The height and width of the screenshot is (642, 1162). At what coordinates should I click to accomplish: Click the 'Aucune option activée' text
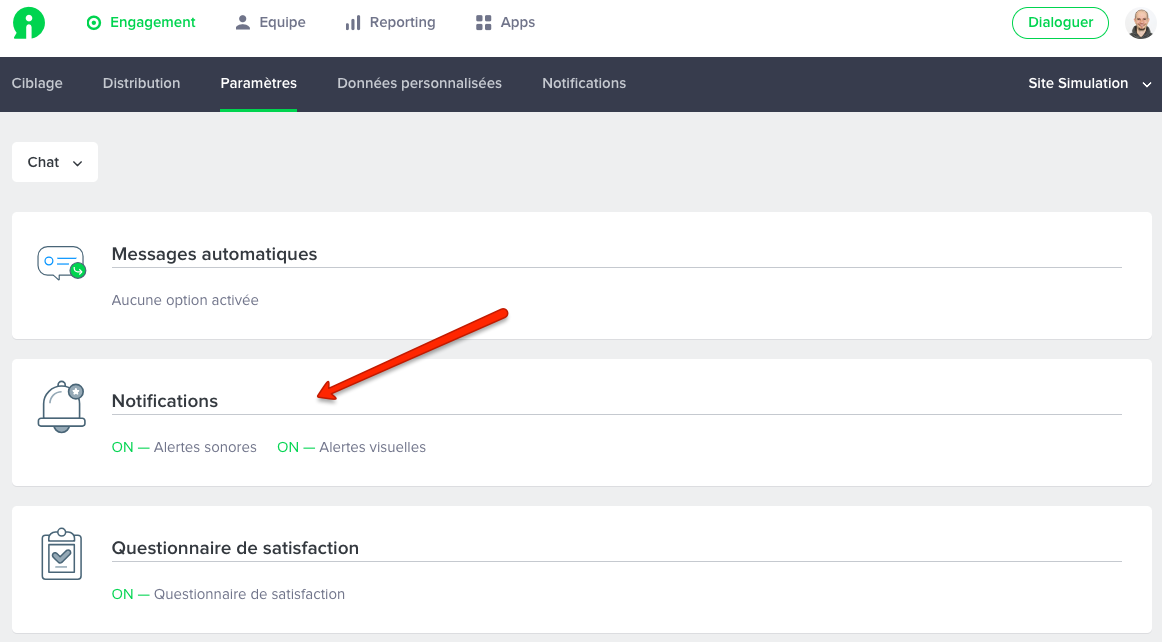click(185, 300)
